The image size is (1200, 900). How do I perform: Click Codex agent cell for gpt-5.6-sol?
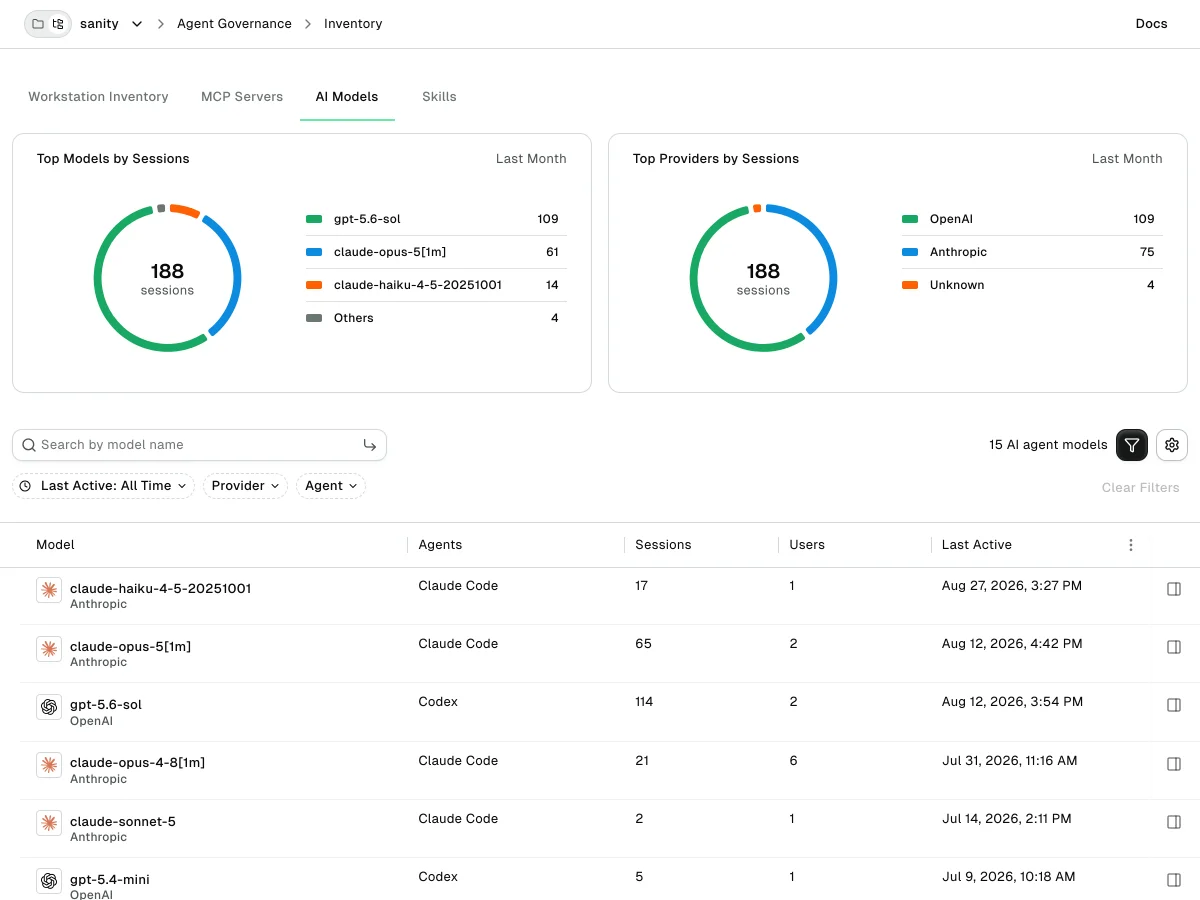pos(438,702)
